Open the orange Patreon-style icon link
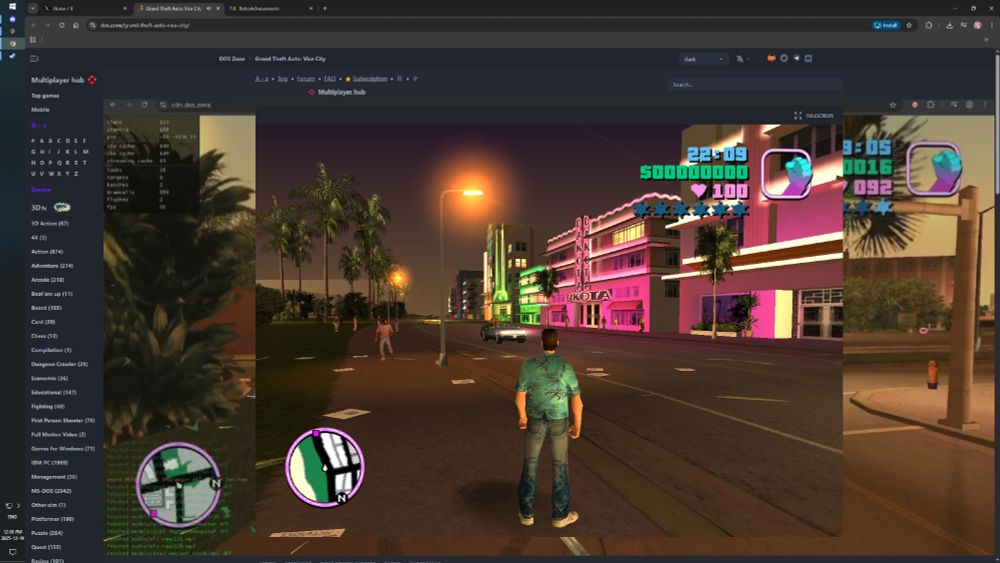The width and height of the screenshot is (1000, 563). point(771,58)
